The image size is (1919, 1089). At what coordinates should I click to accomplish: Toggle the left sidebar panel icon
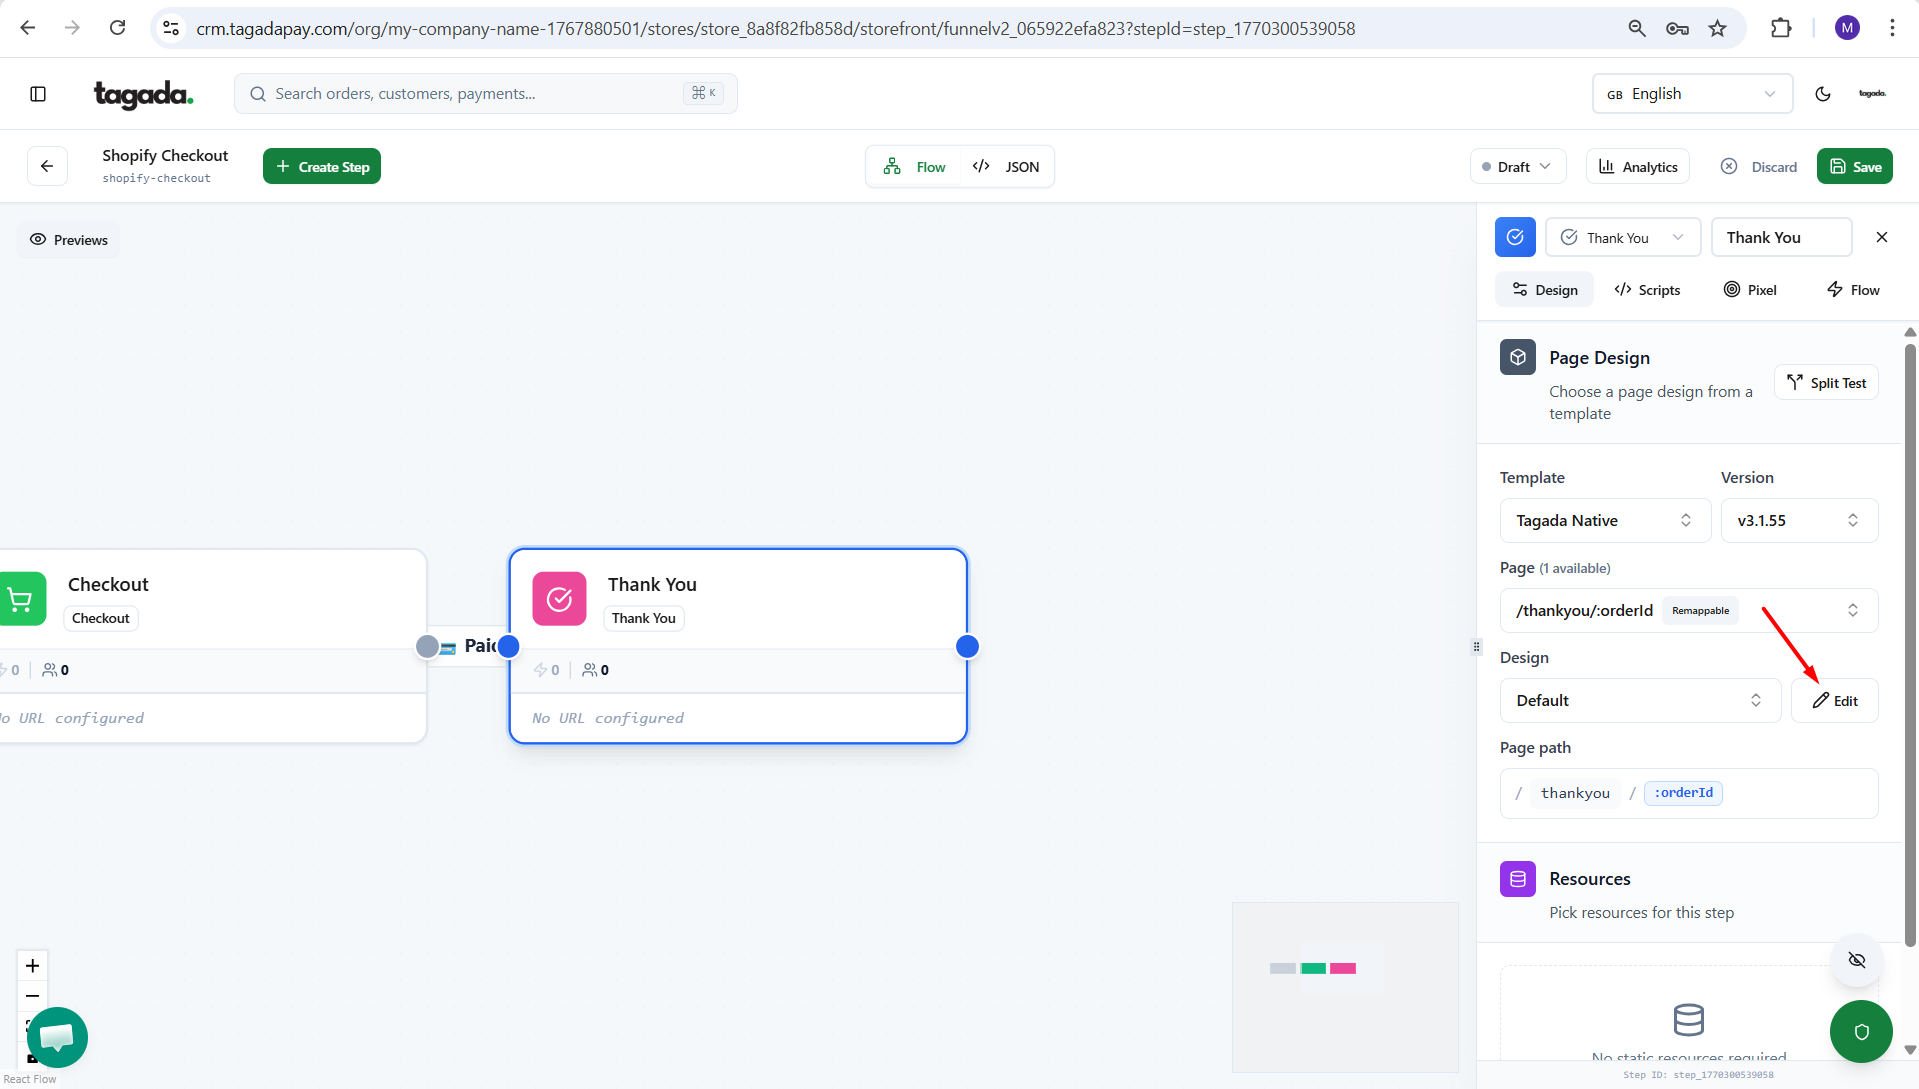(x=38, y=94)
